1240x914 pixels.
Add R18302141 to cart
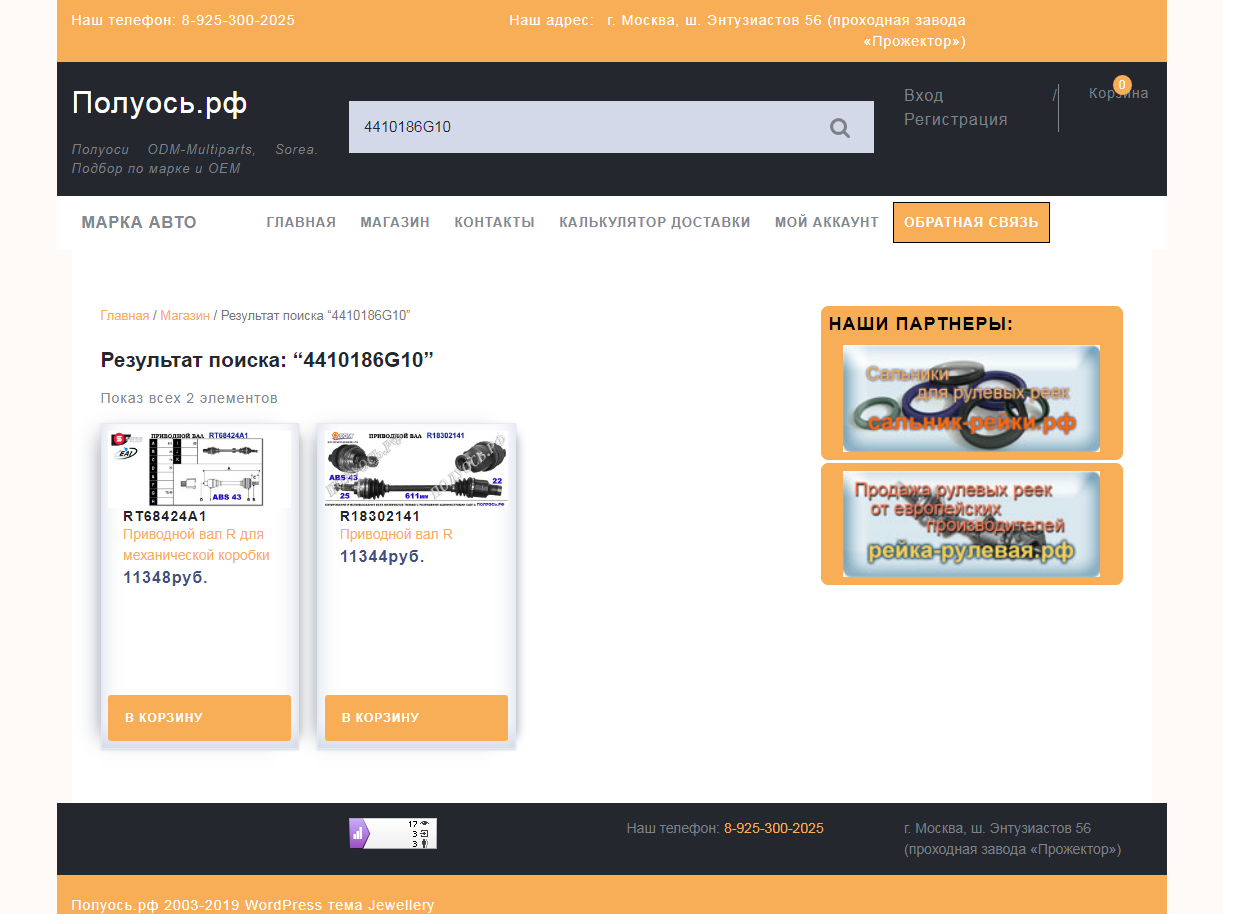[x=416, y=718]
